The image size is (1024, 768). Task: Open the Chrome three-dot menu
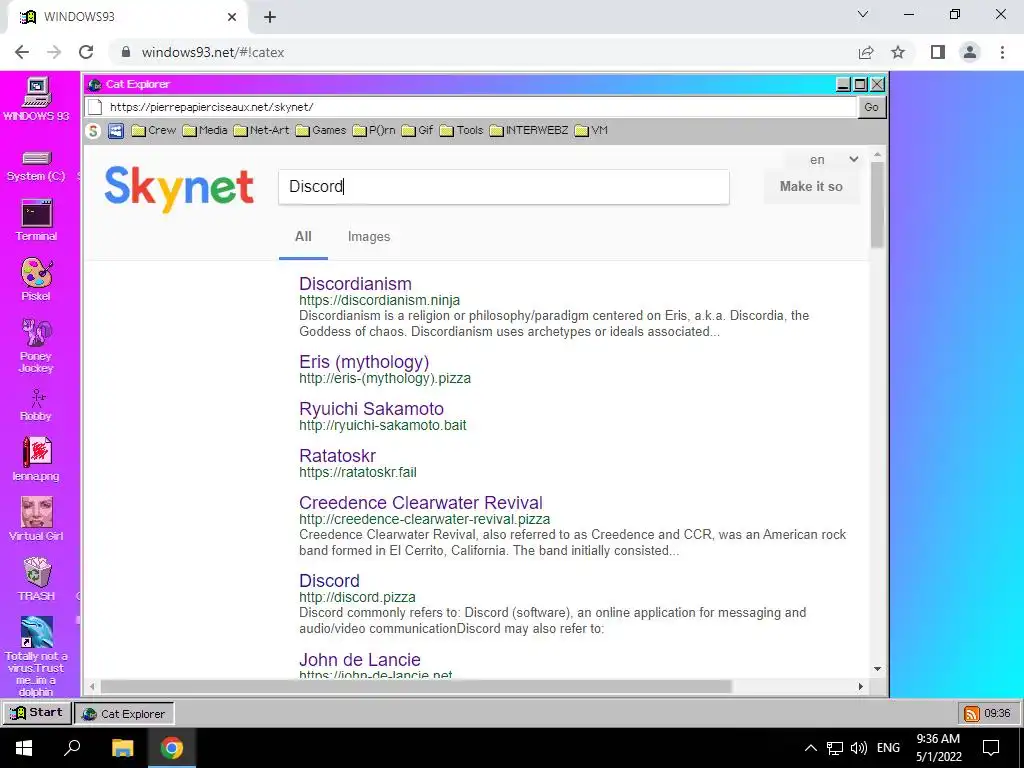click(x=1002, y=52)
